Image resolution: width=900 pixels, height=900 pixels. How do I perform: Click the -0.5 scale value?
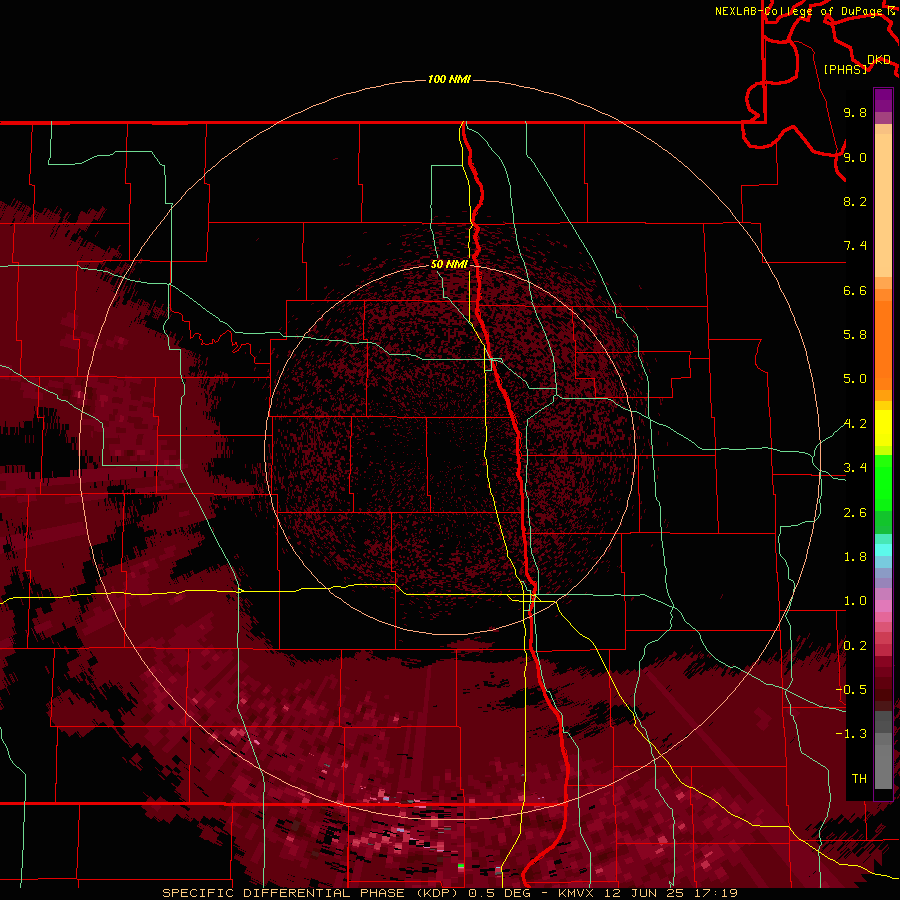tap(852, 690)
